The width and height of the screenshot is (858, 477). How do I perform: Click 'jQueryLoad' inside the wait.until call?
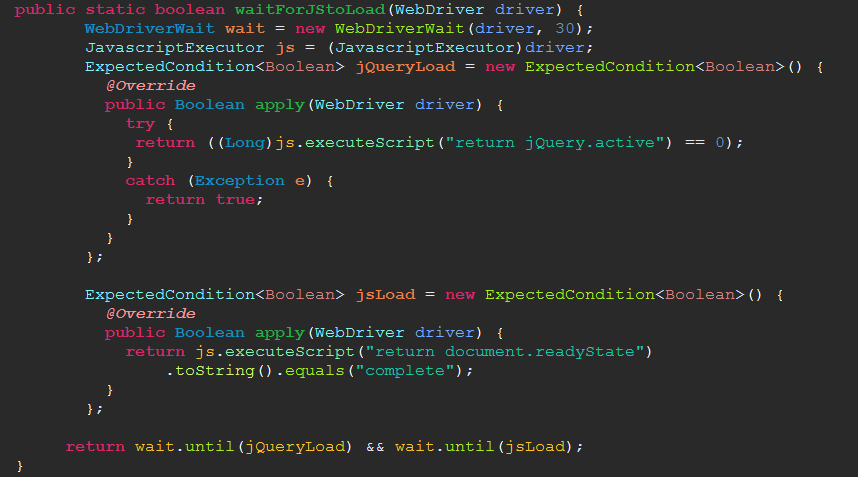click(x=295, y=447)
